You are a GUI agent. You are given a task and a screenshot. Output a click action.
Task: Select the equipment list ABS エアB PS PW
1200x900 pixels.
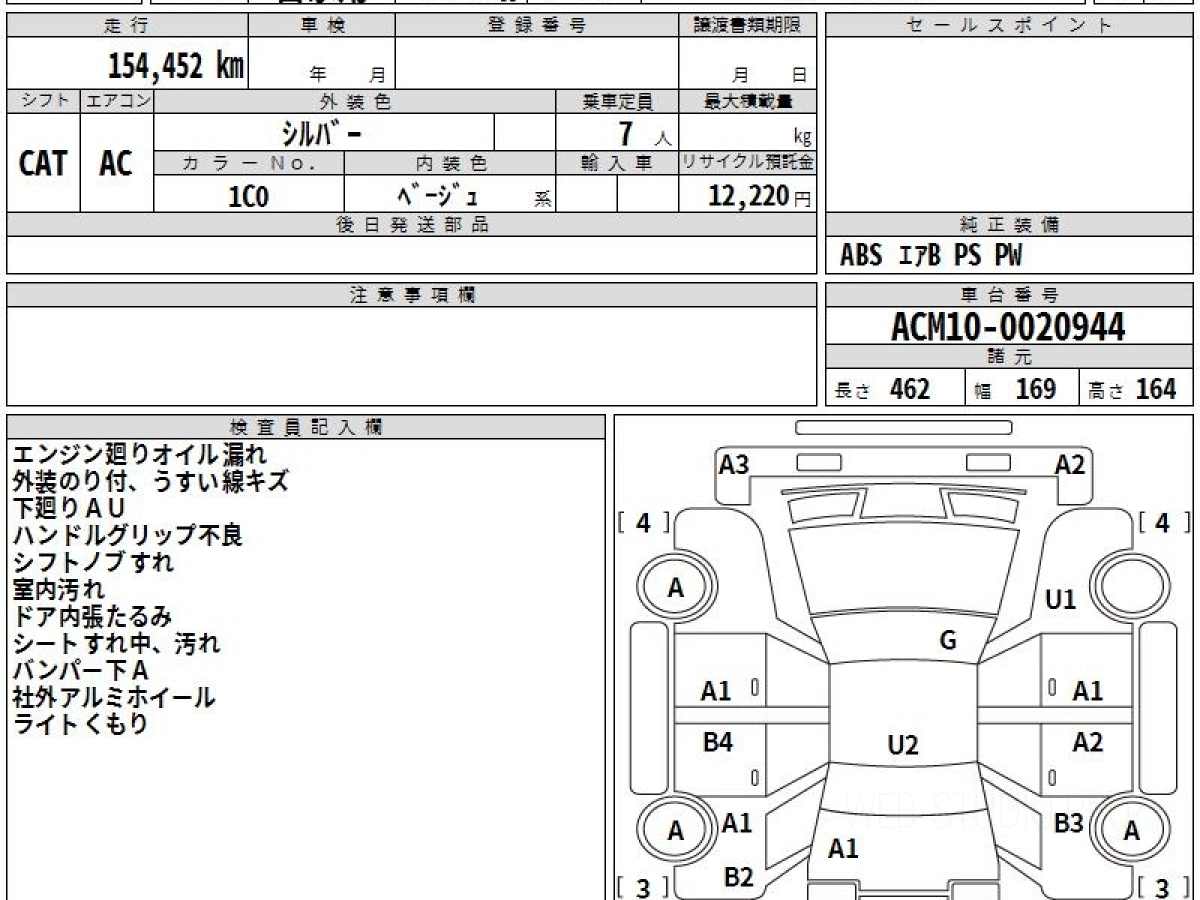pyautogui.click(x=932, y=256)
